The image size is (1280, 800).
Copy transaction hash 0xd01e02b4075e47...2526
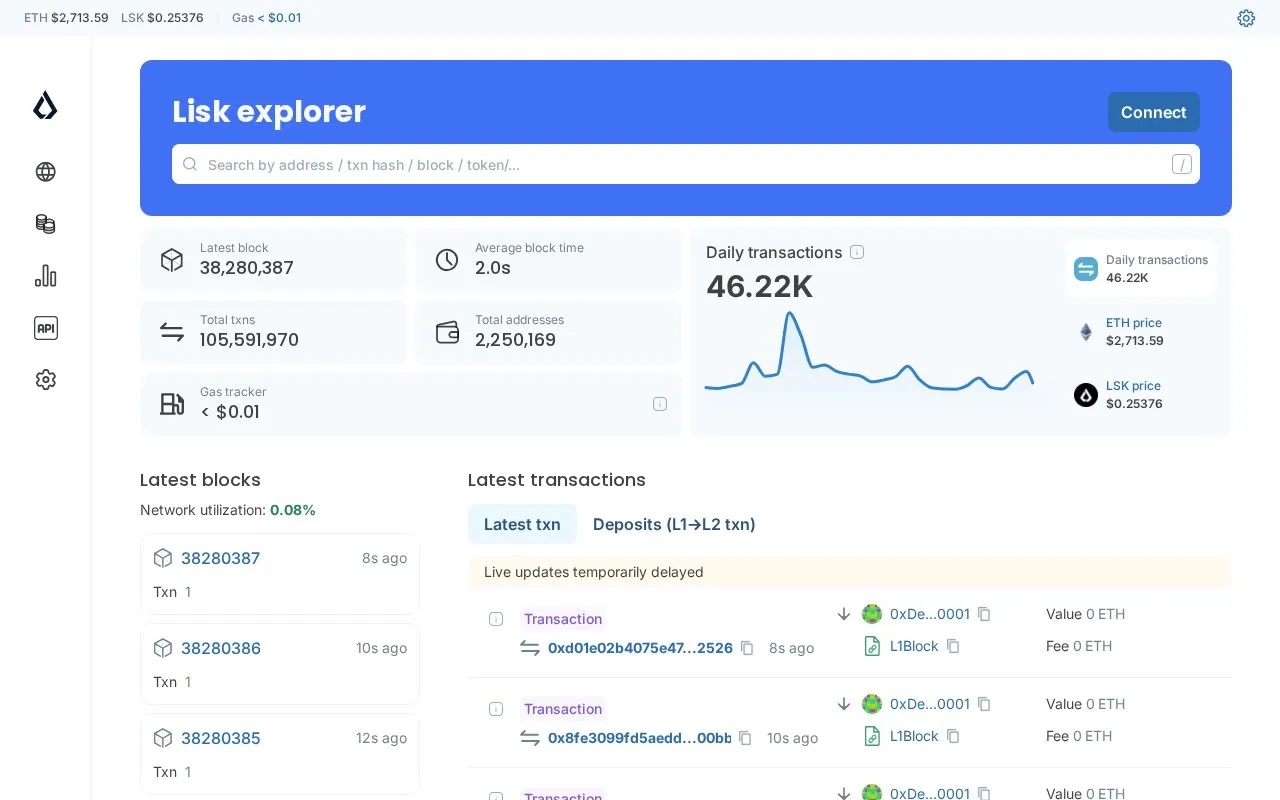point(747,648)
